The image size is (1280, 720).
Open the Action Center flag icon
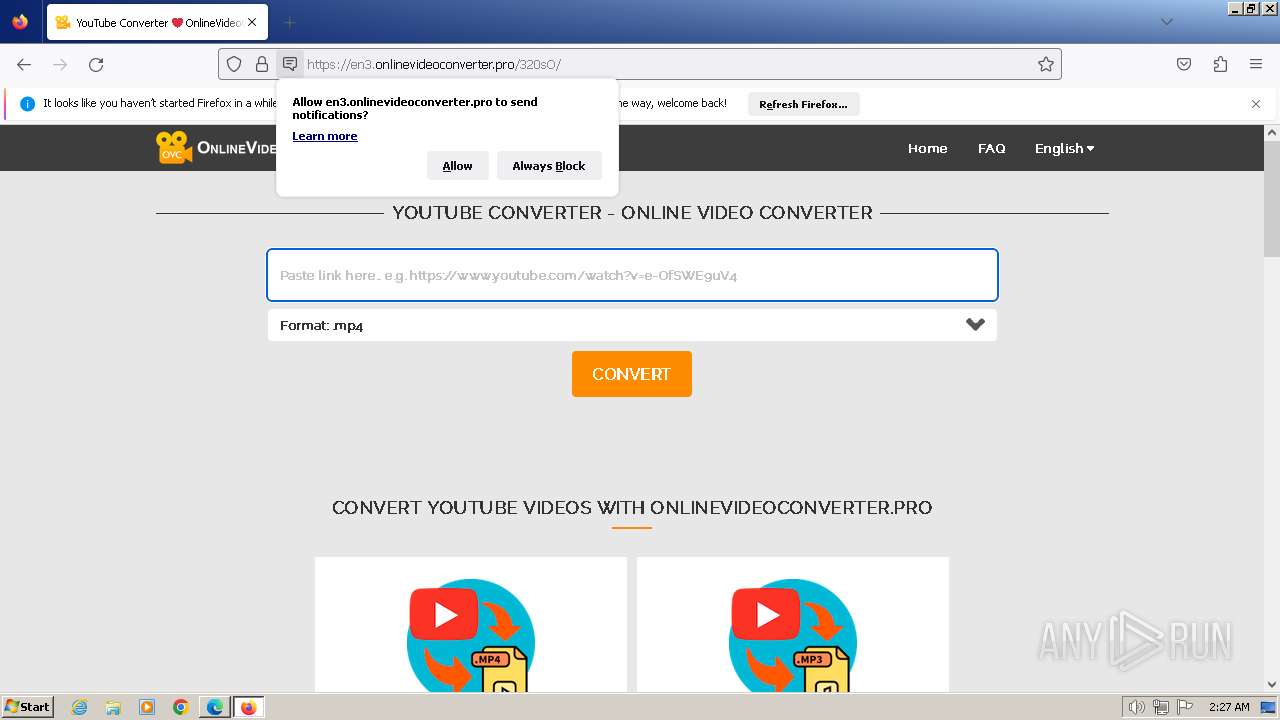(1185, 707)
